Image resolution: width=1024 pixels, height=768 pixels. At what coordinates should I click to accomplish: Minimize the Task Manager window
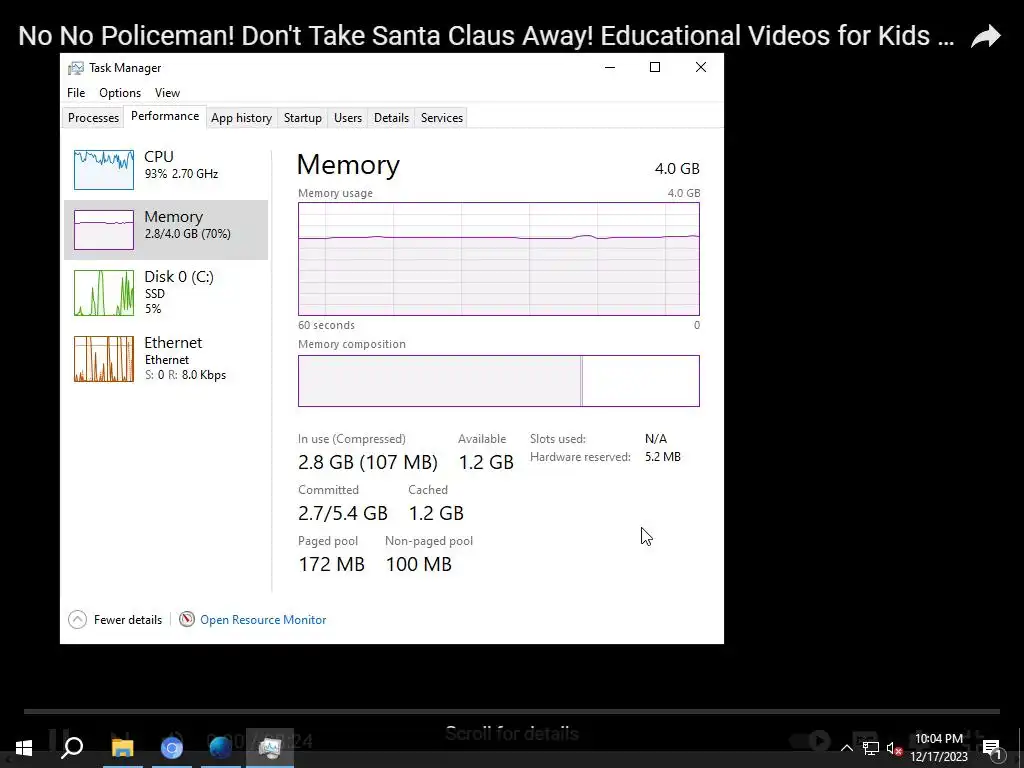610,67
